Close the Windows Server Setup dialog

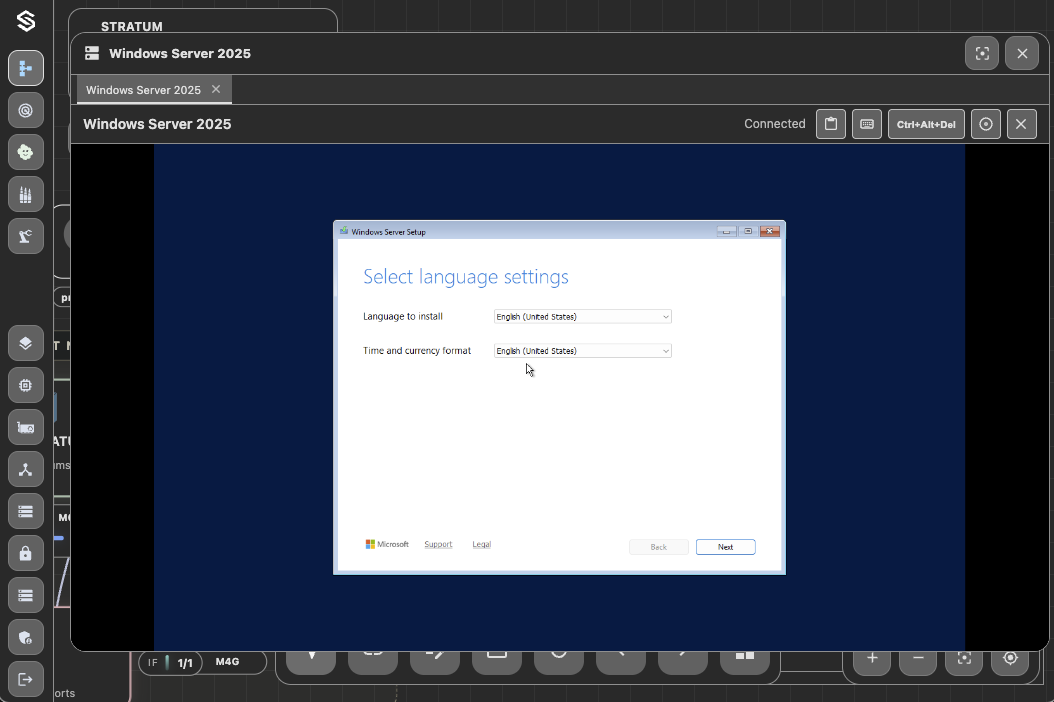[770, 231]
